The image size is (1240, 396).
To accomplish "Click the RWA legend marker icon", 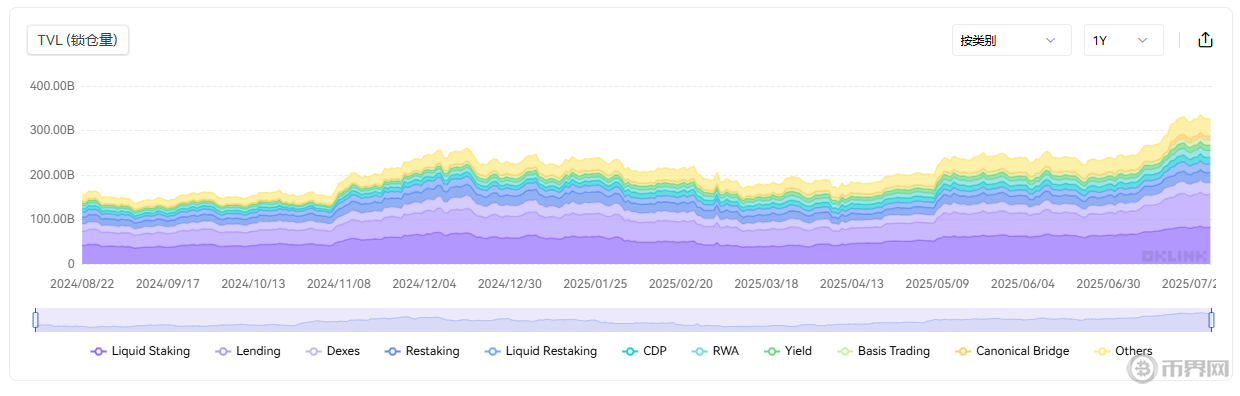I will pos(700,351).
